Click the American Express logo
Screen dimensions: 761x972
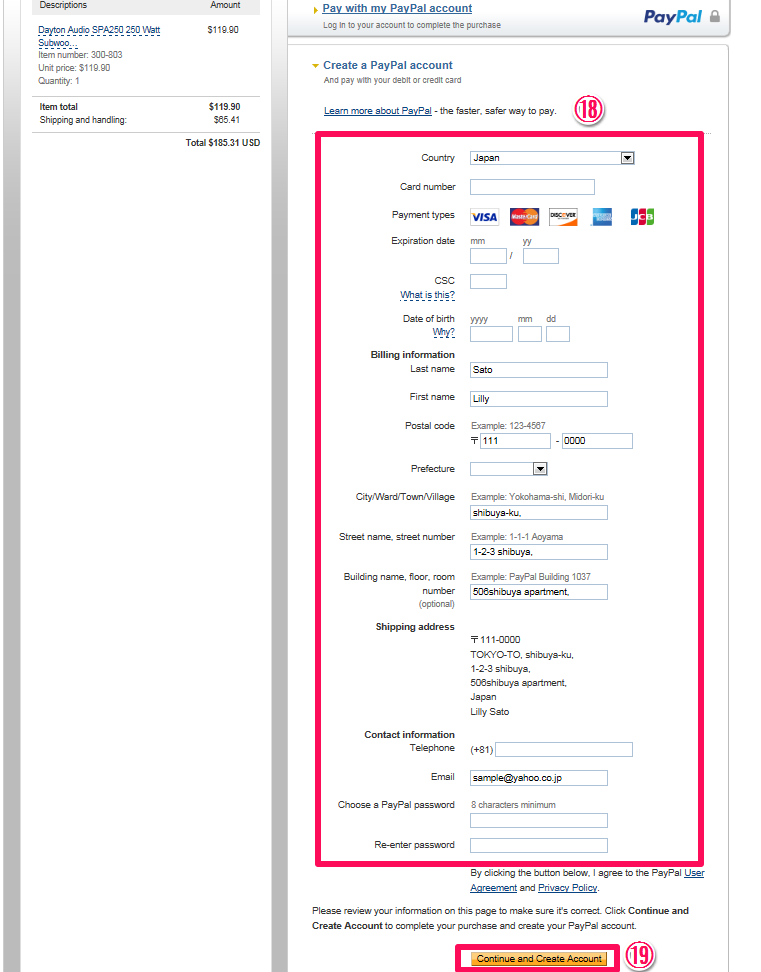coord(602,217)
